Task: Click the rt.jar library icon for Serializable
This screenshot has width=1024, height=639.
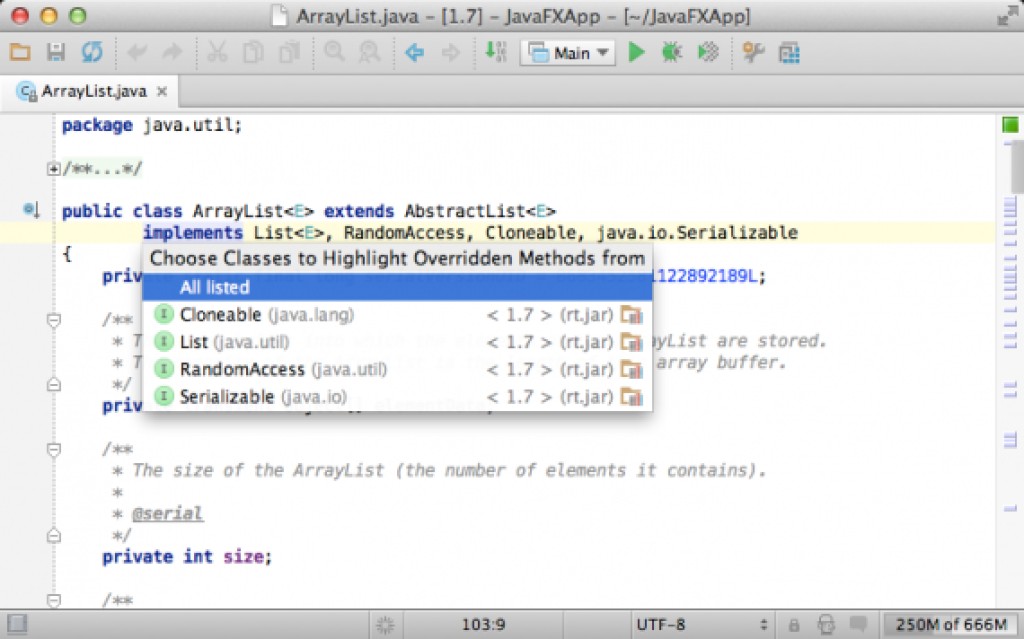Action: (632, 397)
